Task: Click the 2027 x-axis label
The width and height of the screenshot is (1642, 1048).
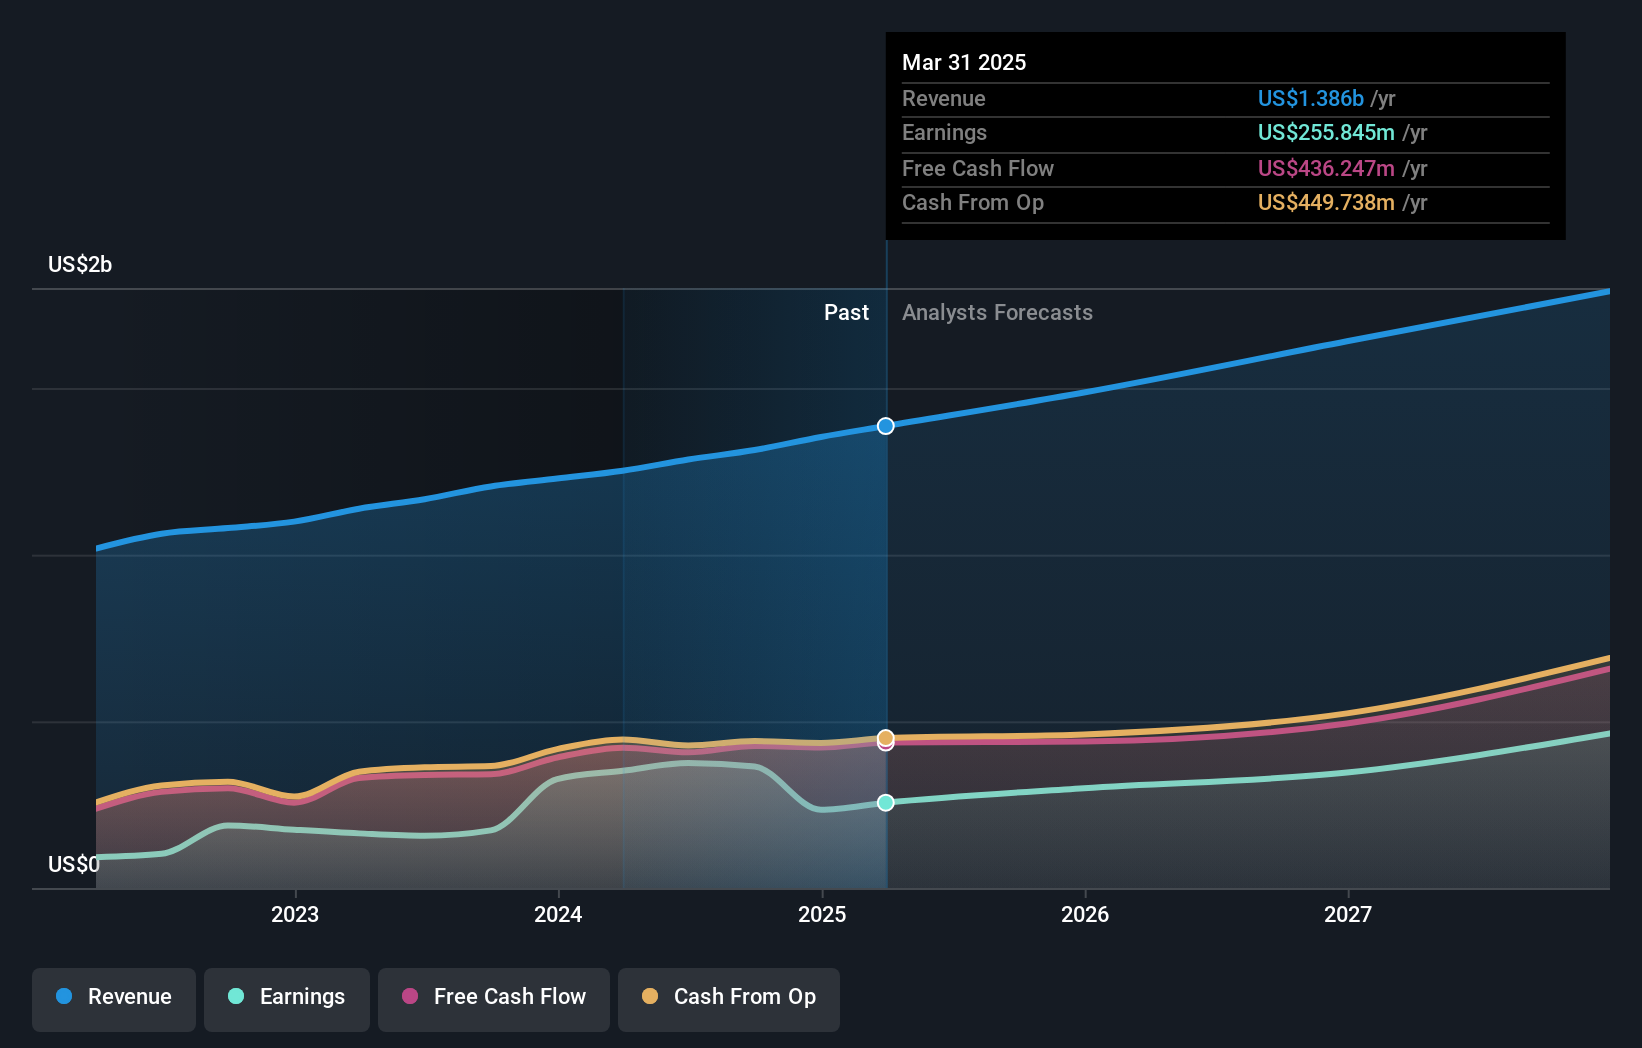Action: [x=1348, y=914]
